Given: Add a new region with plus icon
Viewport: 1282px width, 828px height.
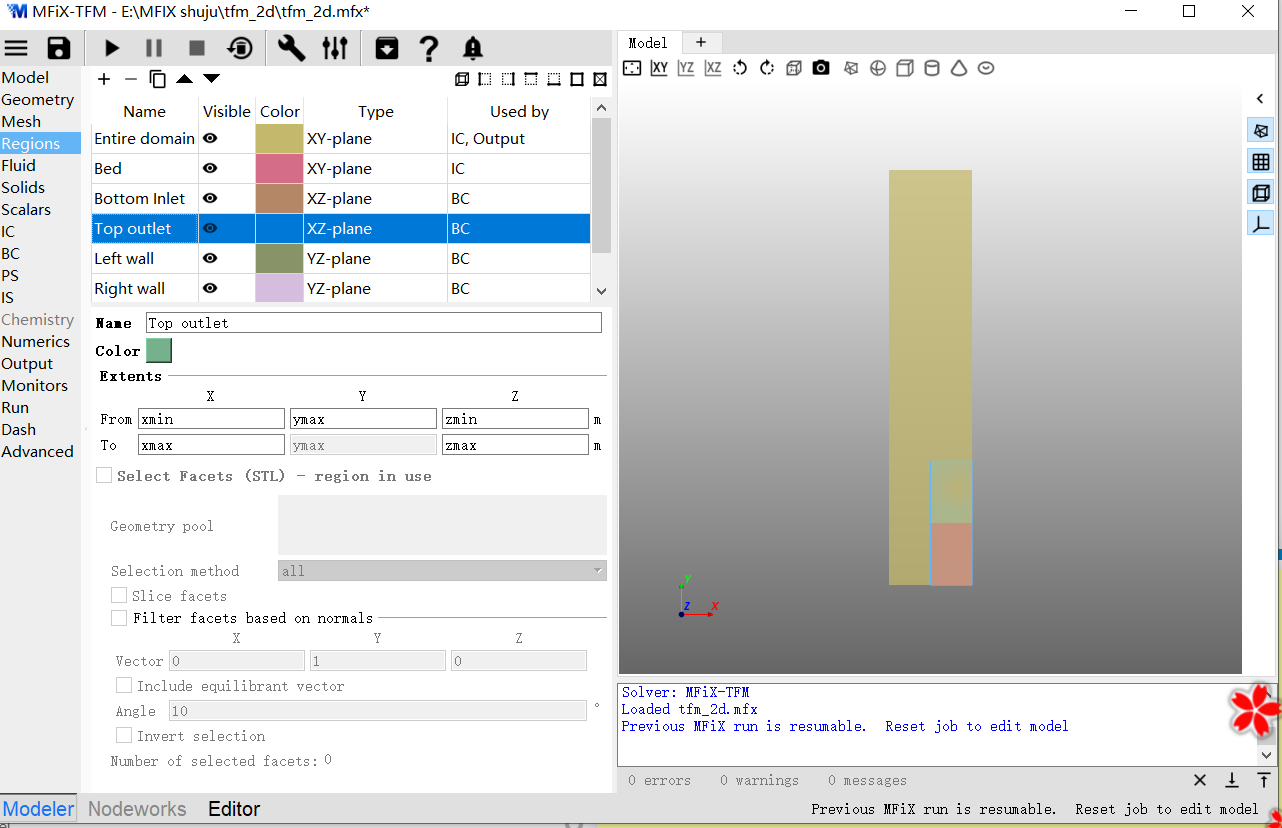Looking at the screenshot, I should (x=104, y=79).
